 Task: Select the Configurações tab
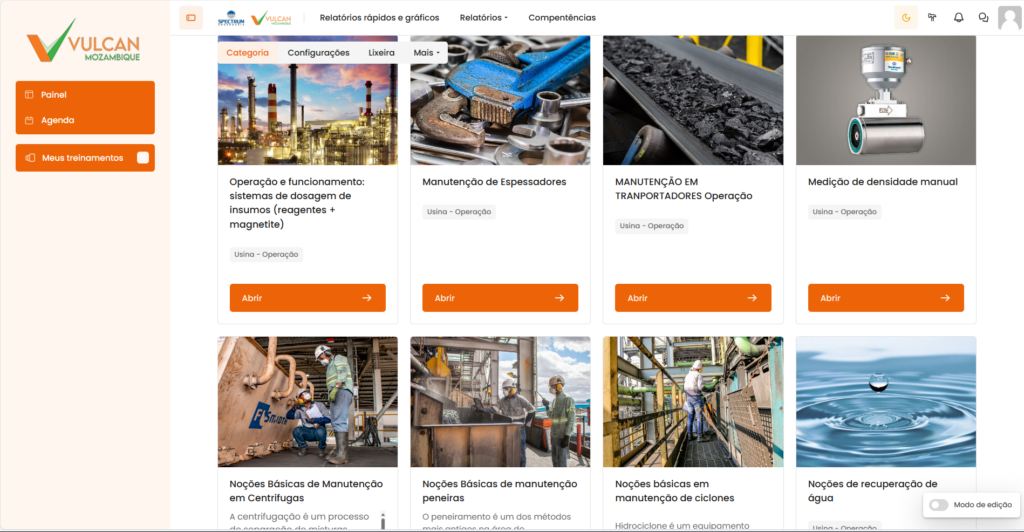(x=318, y=52)
